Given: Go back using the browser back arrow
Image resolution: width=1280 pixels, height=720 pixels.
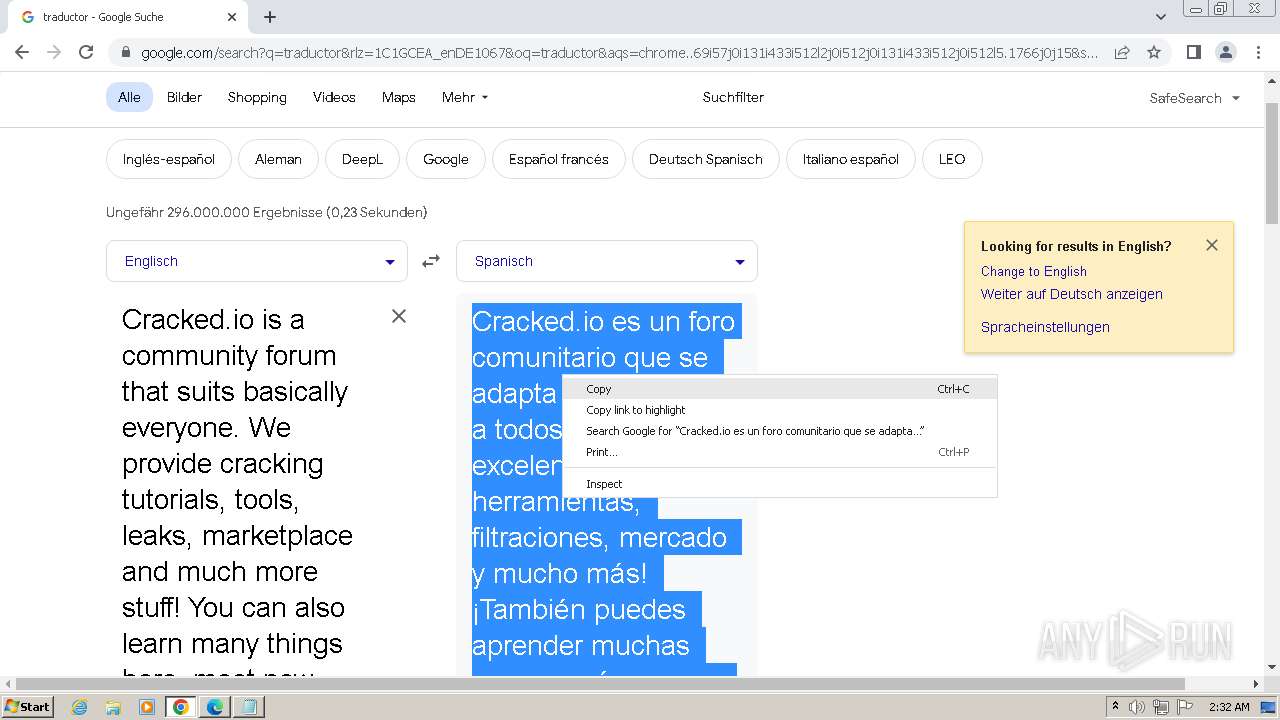Looking at the screenshot, I should (x=22, y=52).
